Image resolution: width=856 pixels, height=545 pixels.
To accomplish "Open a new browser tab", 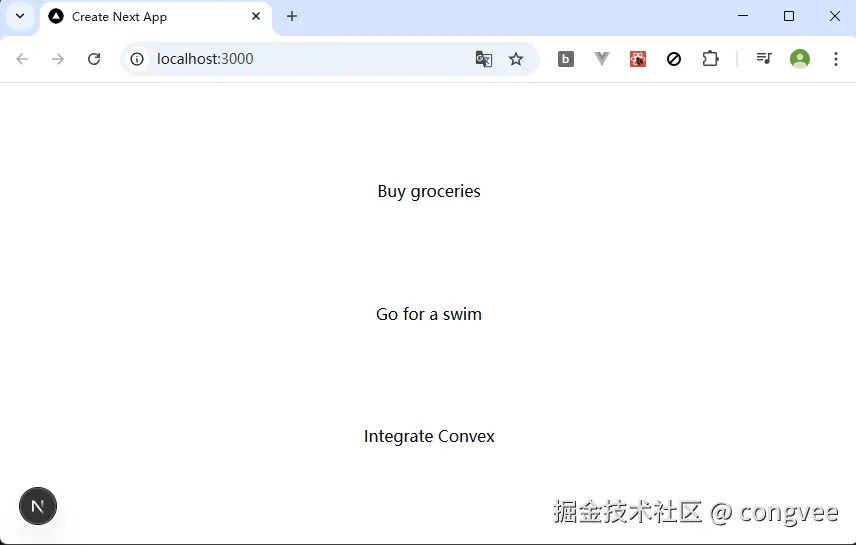I will click(x=292, y=16).
